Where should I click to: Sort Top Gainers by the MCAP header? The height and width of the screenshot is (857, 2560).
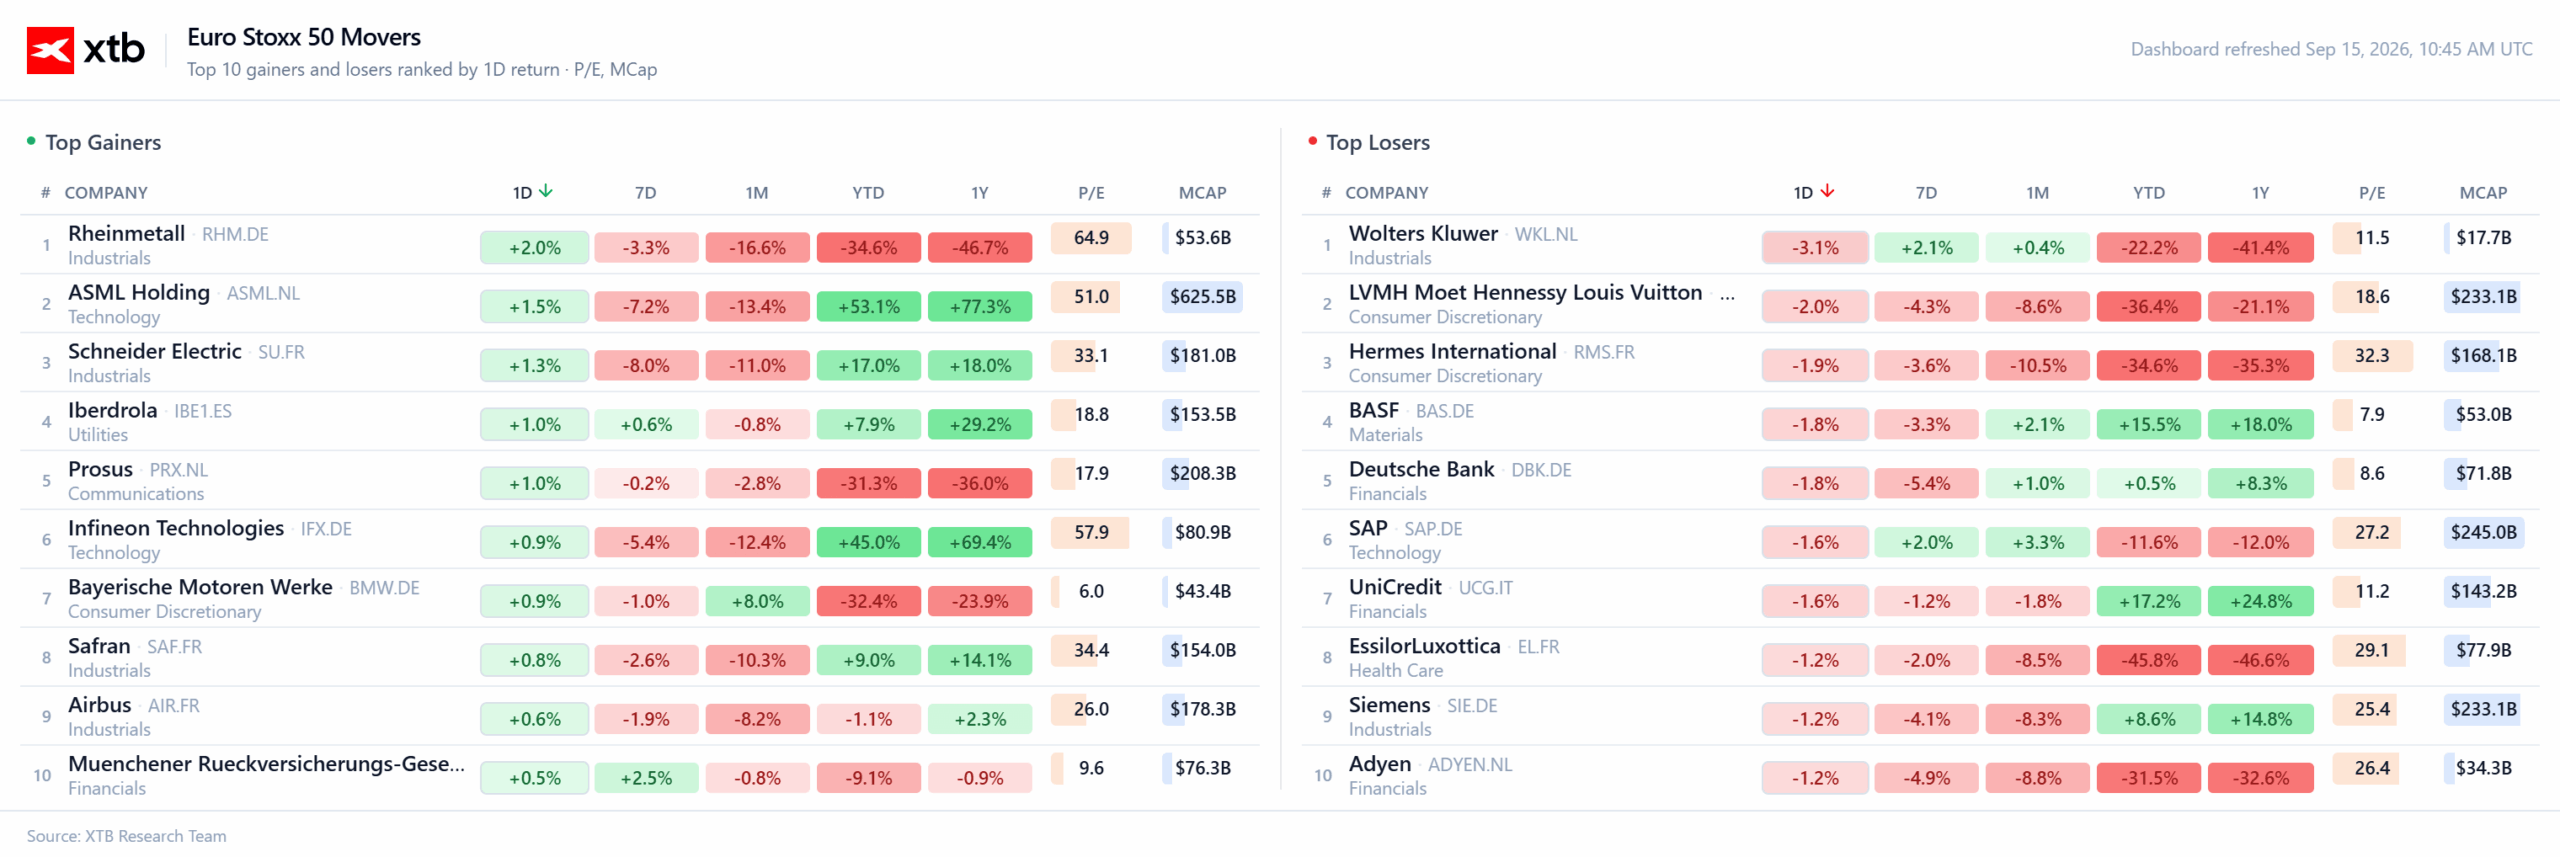coord(1202,193)
